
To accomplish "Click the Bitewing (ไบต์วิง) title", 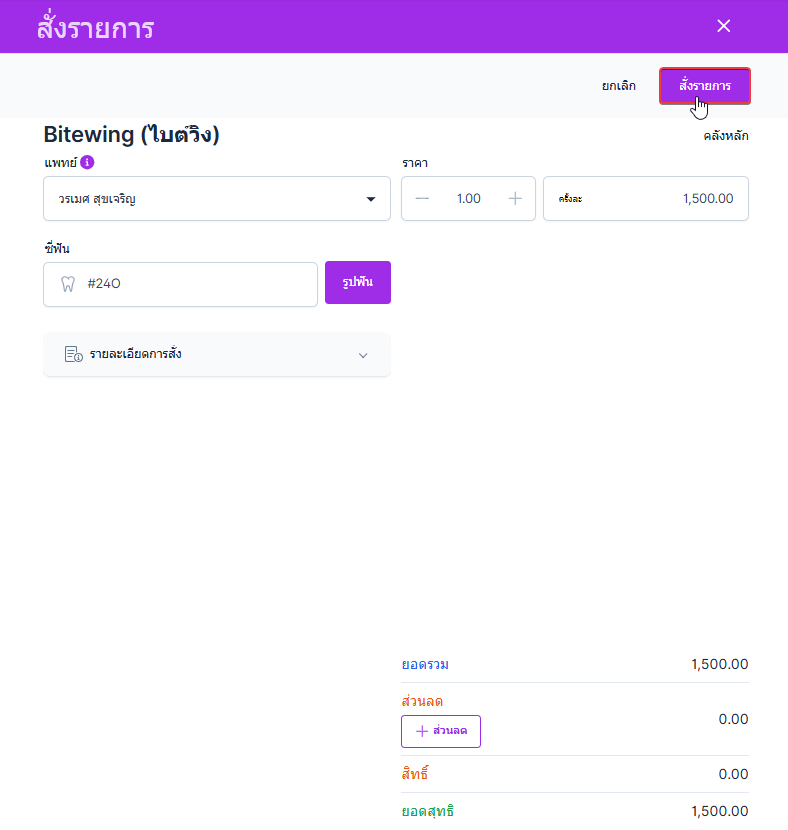I will point(131,134).
